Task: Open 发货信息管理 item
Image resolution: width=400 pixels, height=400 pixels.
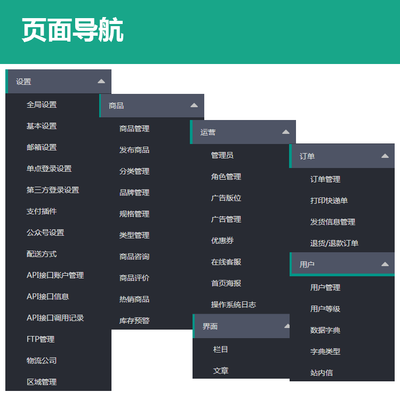Action: 333,222
